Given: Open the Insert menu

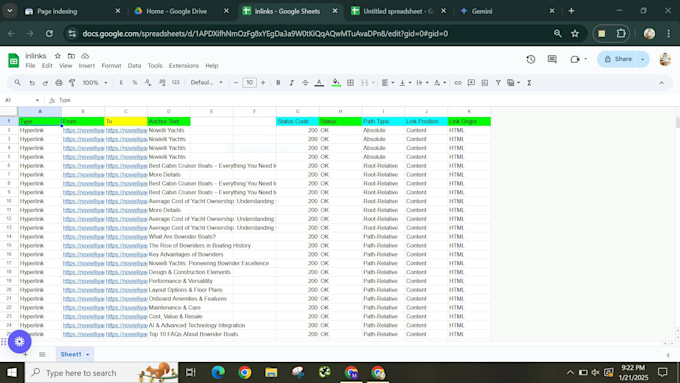Looking at the screenshot, I should pos(87,65).
